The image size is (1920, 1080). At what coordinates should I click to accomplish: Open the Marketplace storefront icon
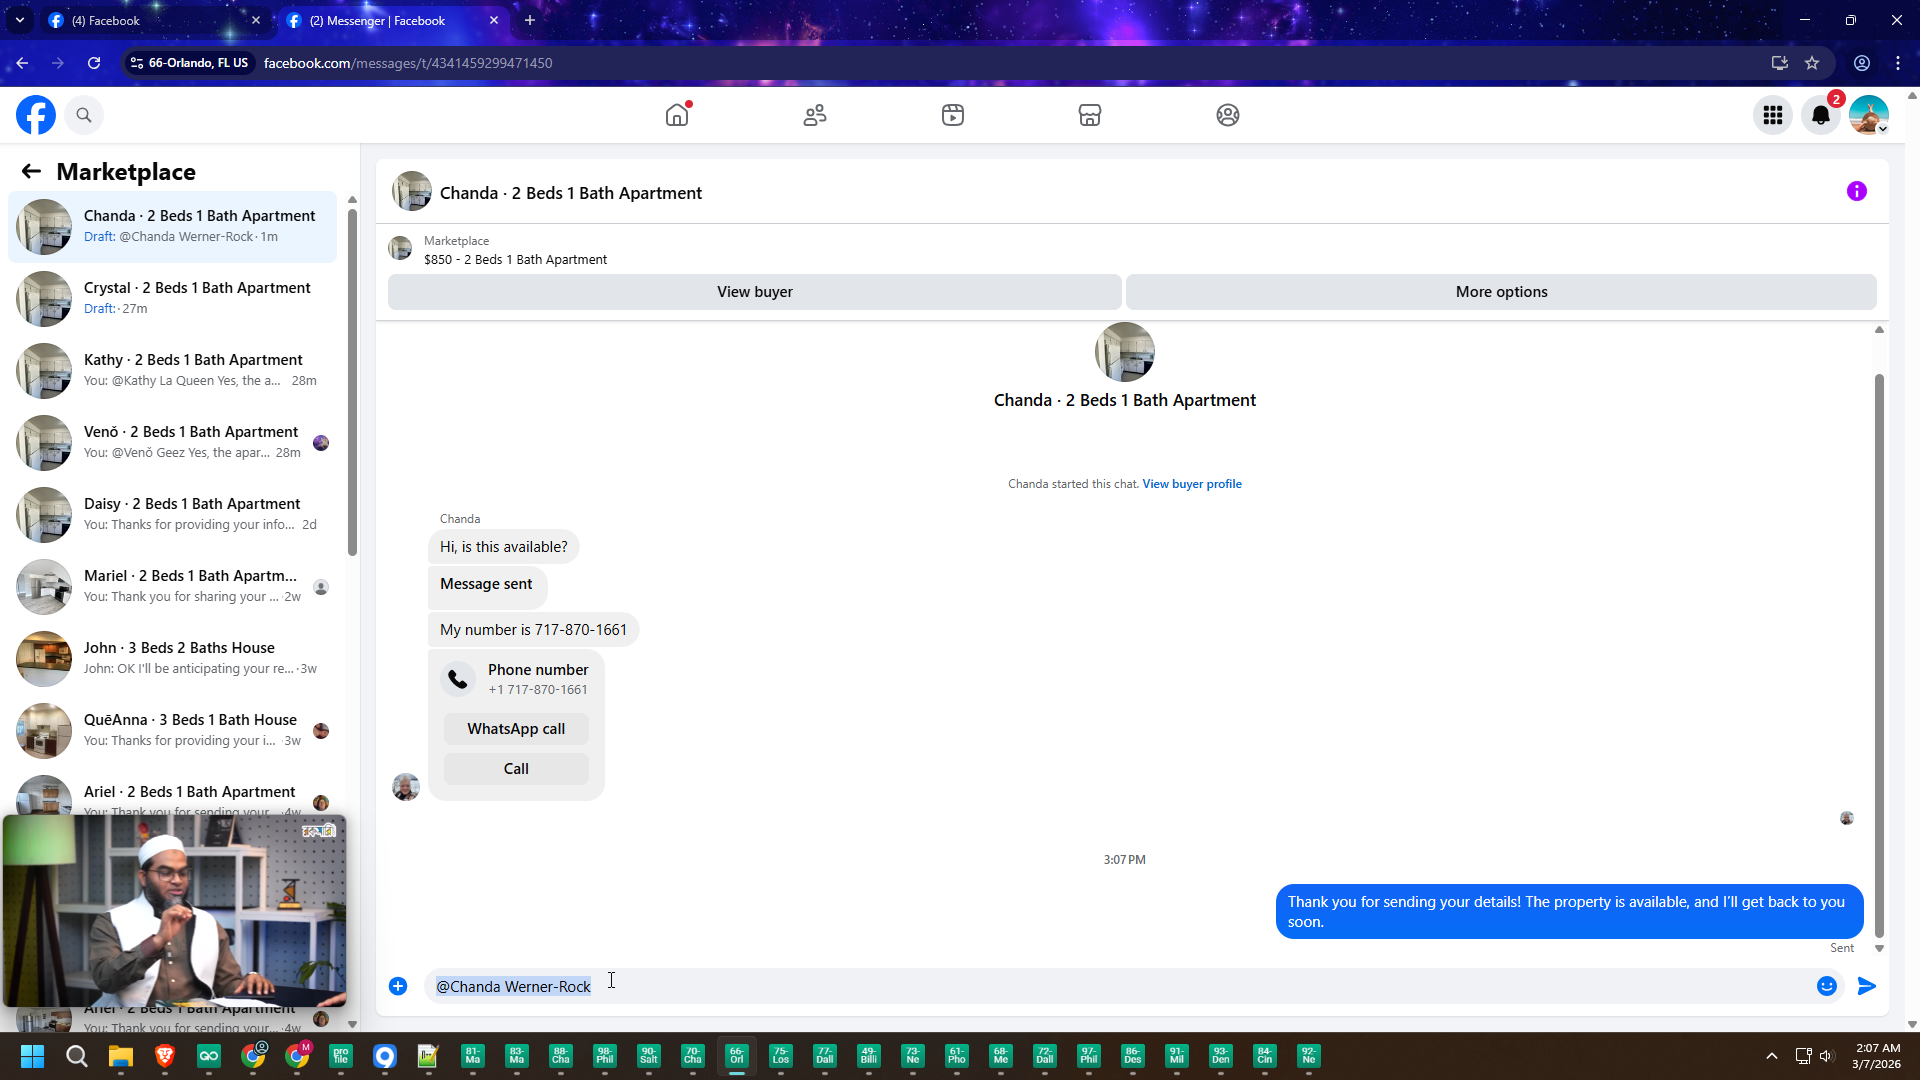1090,115
